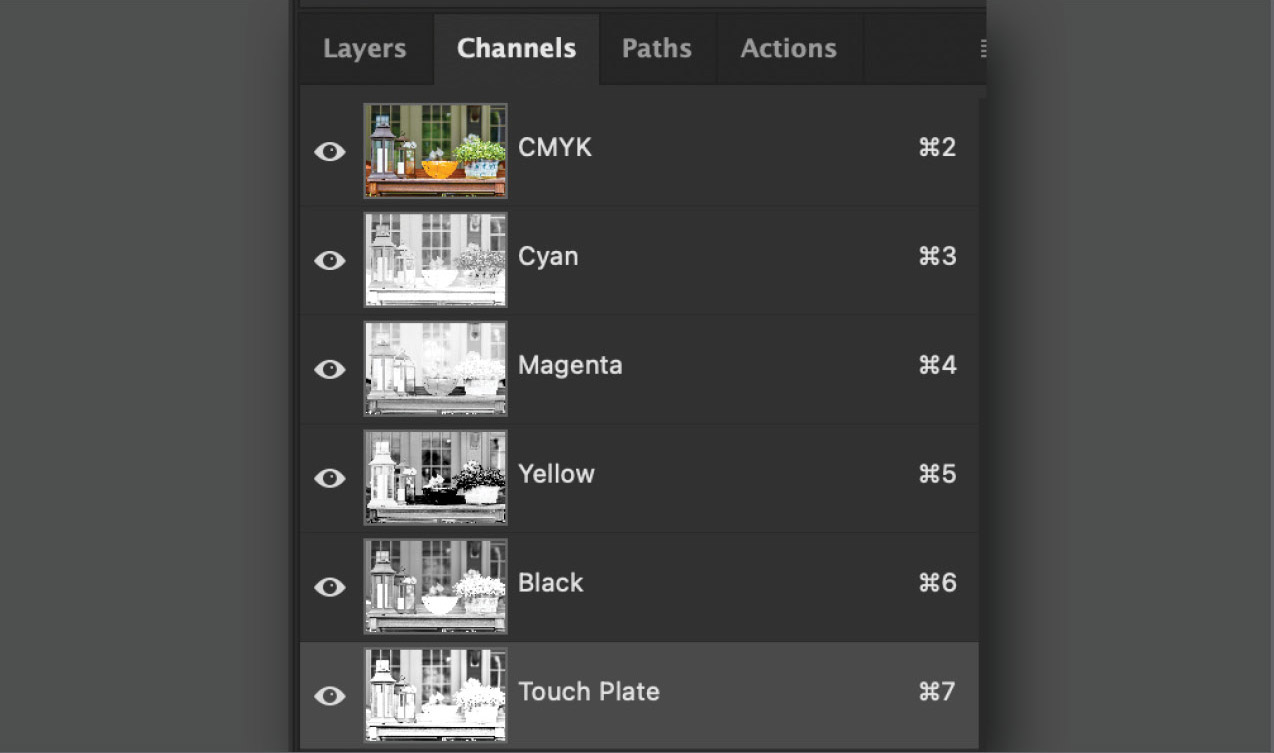The height and width of the screenshot is (753, 1274).
Task: Toggle visibility of the Cyan channel
Action: (x=330, y=260)
